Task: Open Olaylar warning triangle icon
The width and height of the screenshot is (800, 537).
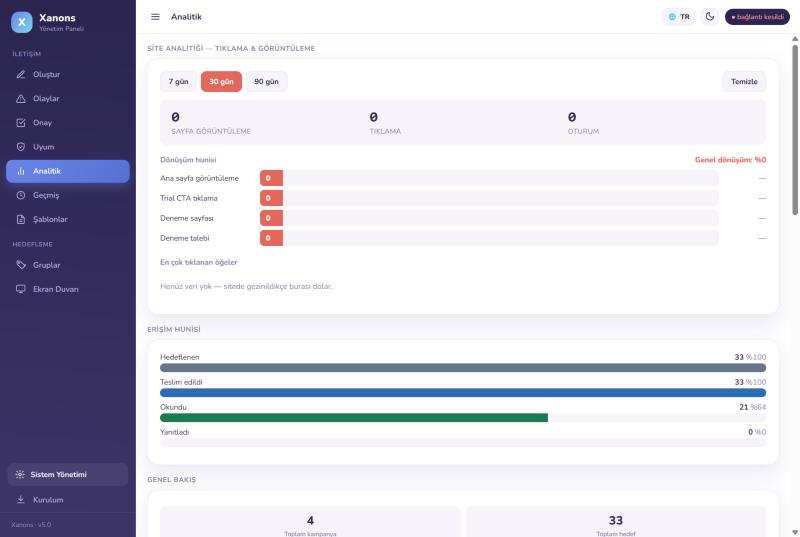Action: 20,98
